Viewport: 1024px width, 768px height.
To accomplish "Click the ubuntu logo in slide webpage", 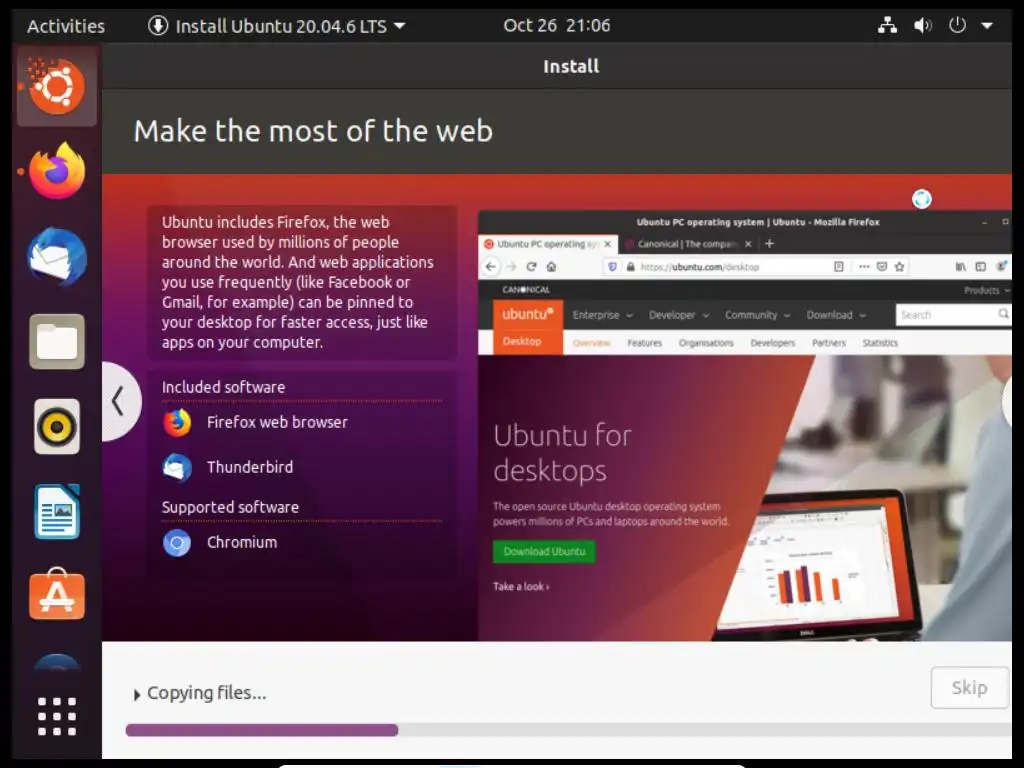I will (x=528, y=314).
